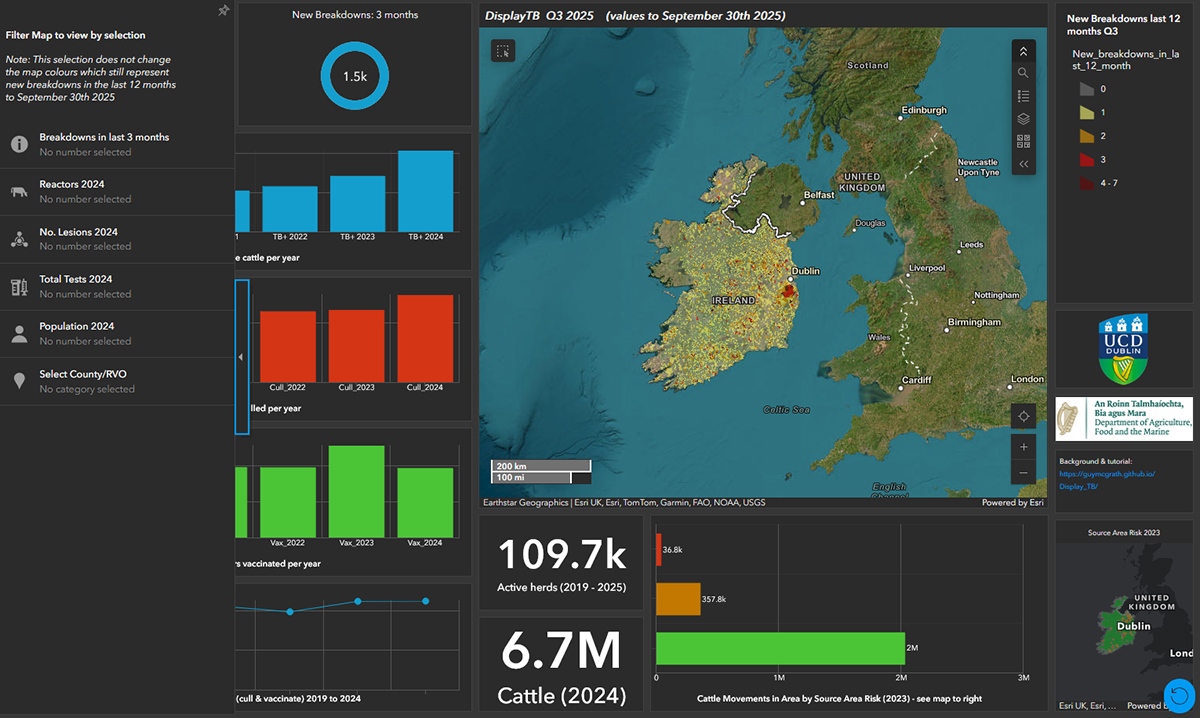
Task: Click the green 2M cattle movements bar
Action: 780,648
